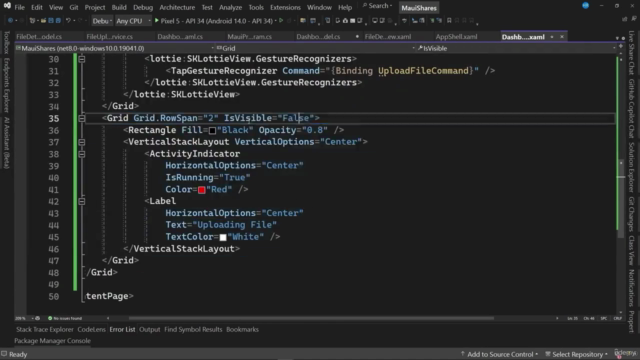This screenshot has height=360, width=640.
Task: Collapse the Label block at line 42
Action: pos(82,201)
